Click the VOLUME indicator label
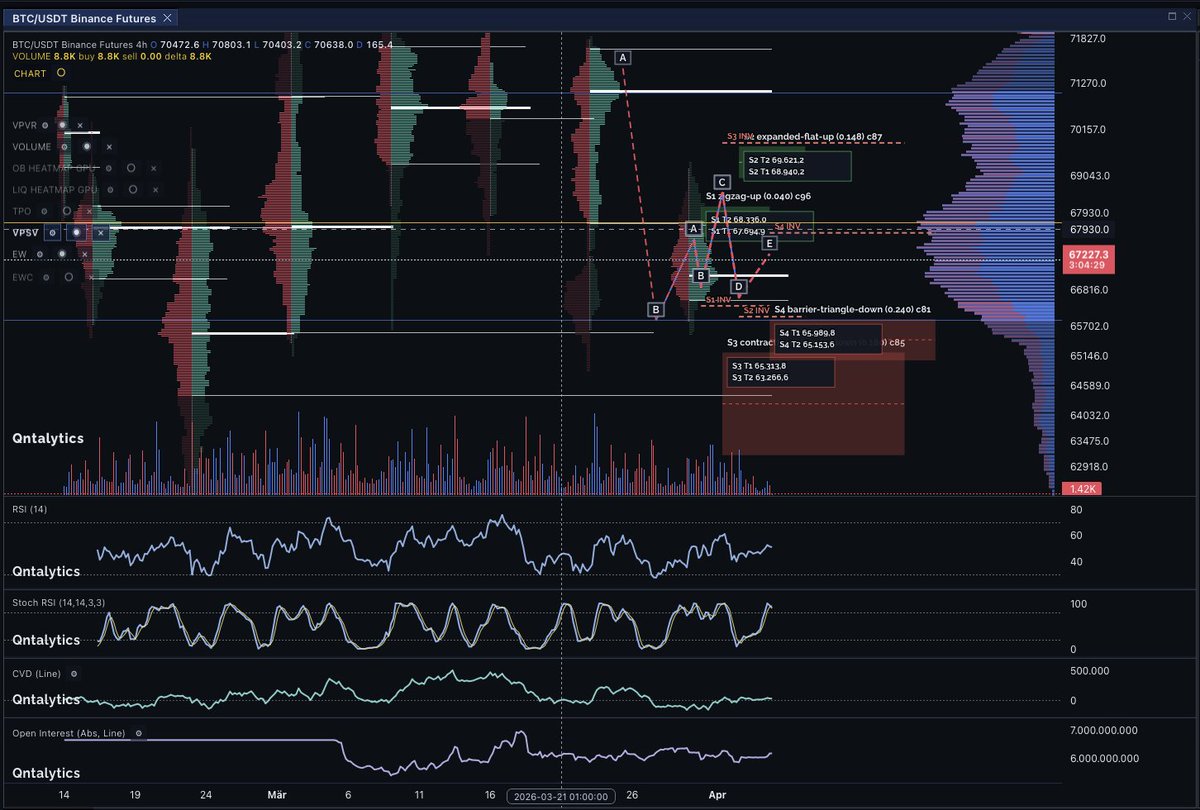Screen dimensions: 1200x810 [32, 147]
